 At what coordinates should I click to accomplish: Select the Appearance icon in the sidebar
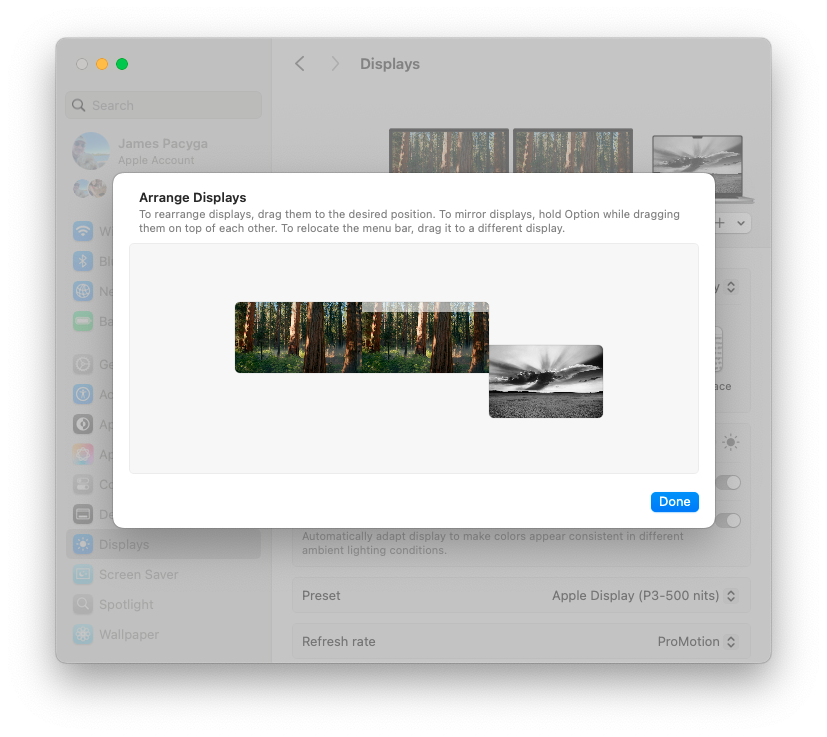83,424
